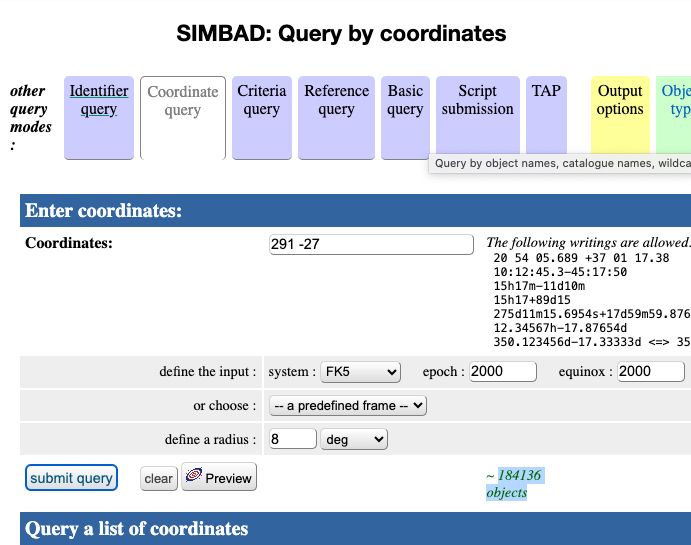This screenshot has width=691, height=545.
Task: Click the 'define a radius :' label
Action: click(210, 439)
